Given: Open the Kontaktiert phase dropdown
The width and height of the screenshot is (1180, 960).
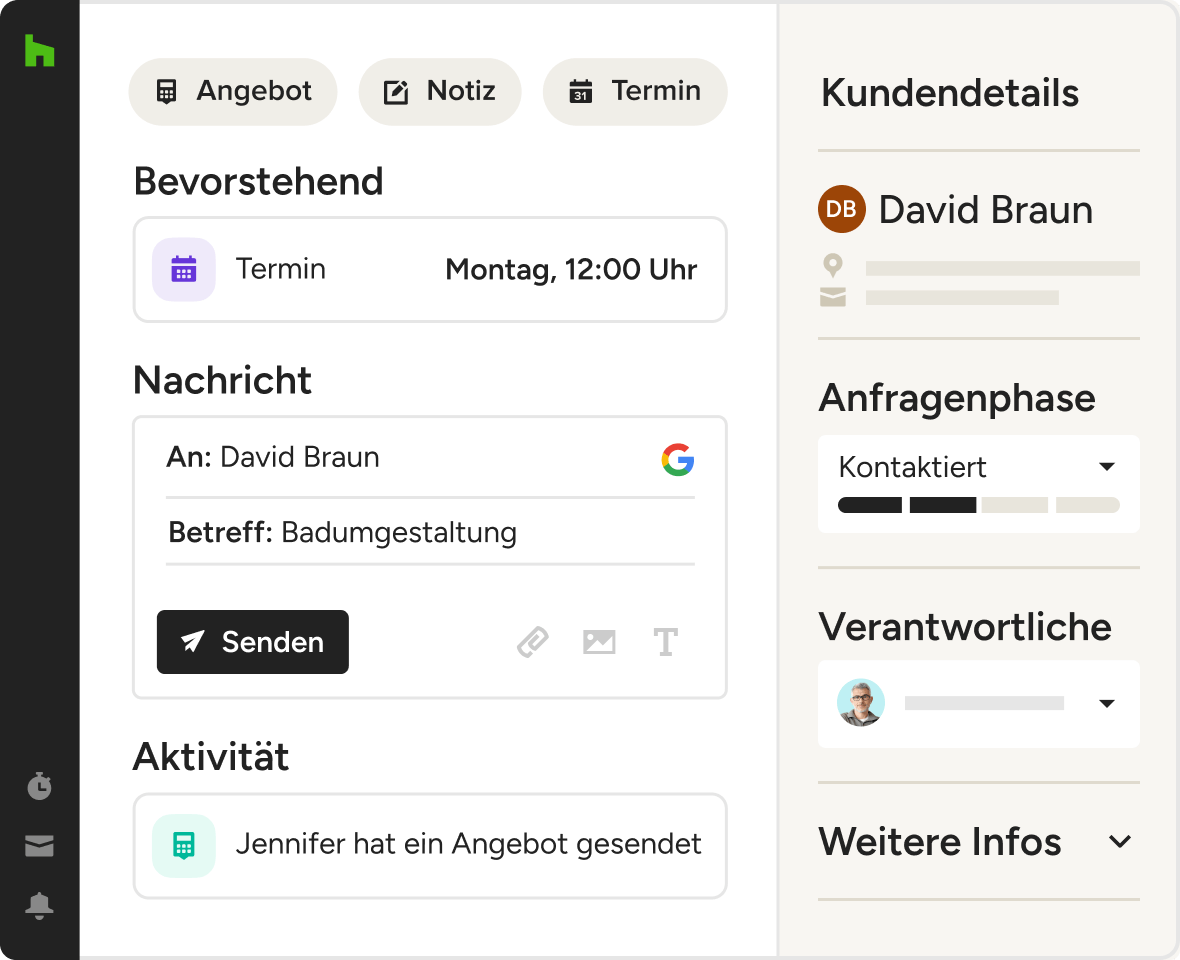Looking at the screenshot, I should click(x=1106, y=467).
